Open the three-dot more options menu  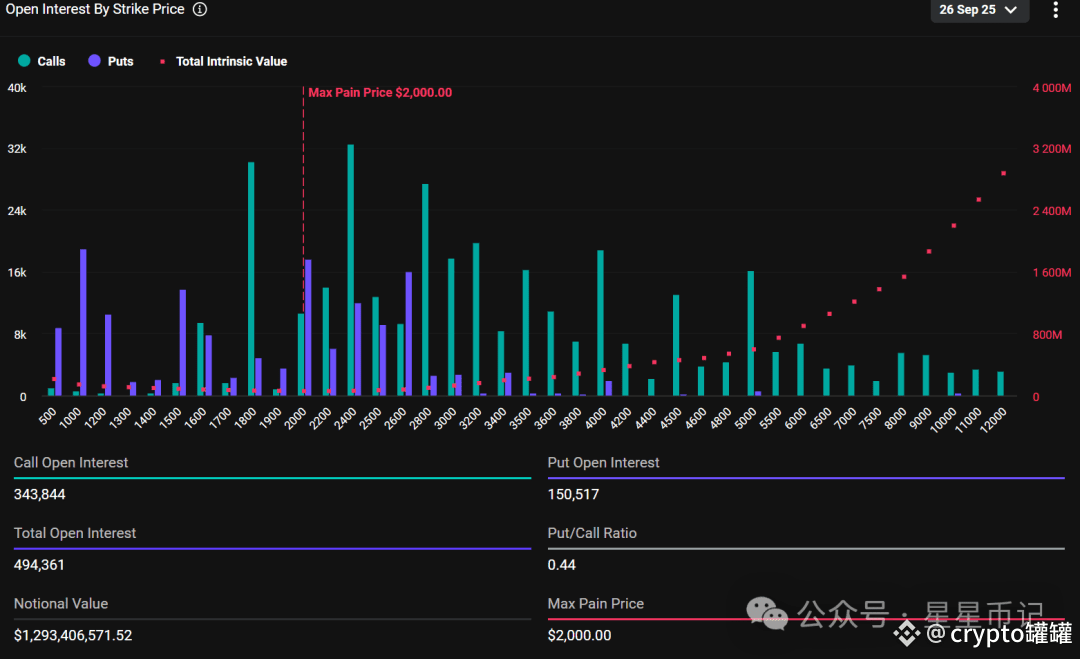coord(1055,10)
